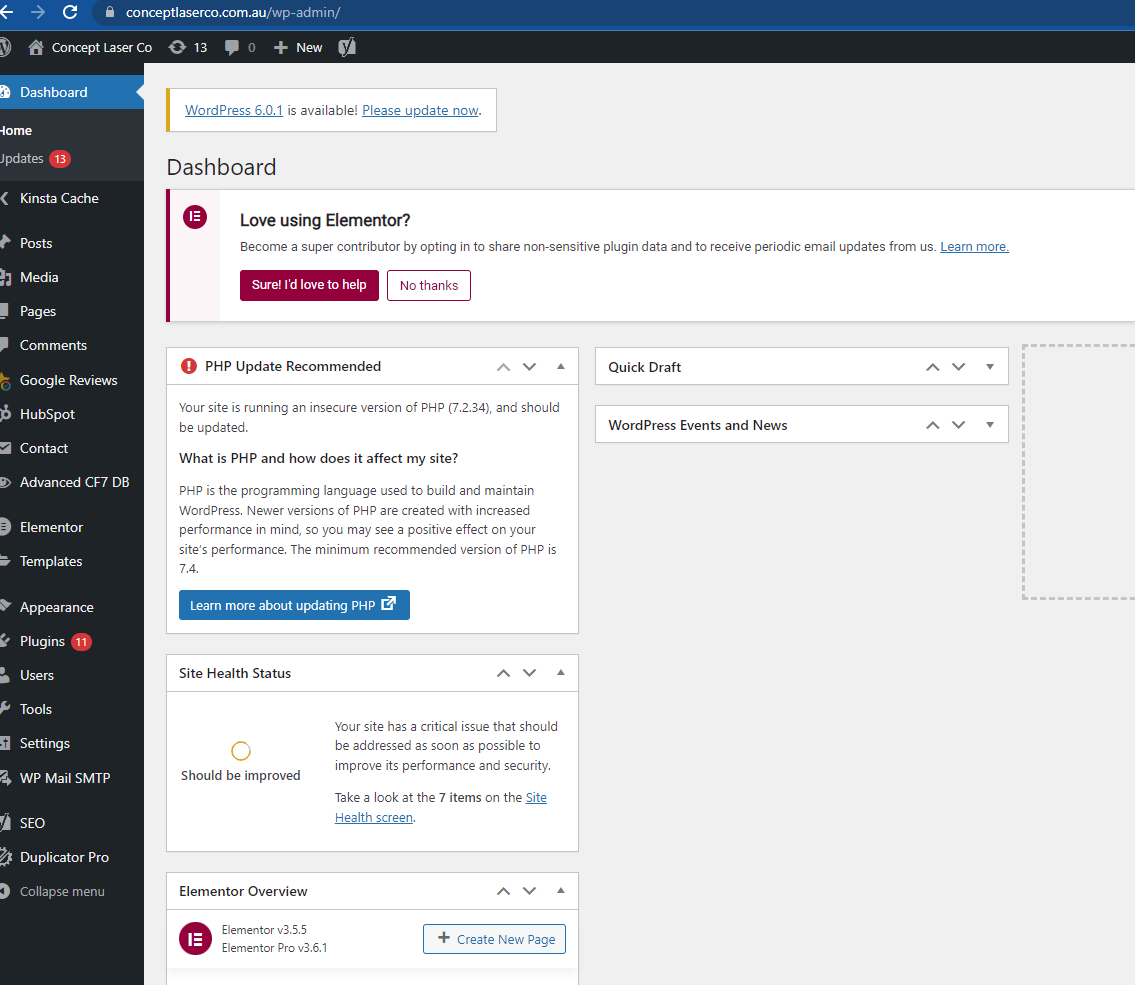Collapse the PHP Update Recommended panel
This screenshot has height=985, width=1135.
[560, 366]
